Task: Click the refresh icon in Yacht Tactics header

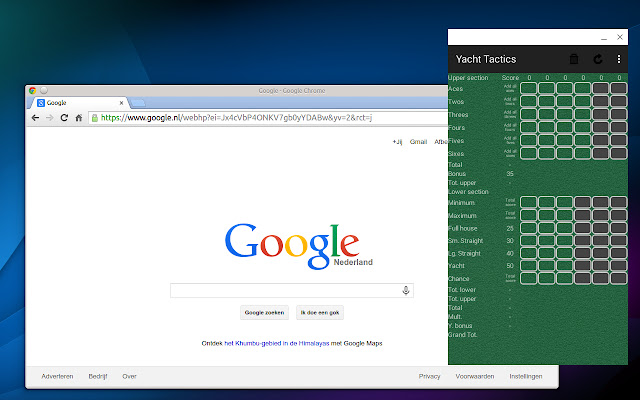Action: point(598,59)
